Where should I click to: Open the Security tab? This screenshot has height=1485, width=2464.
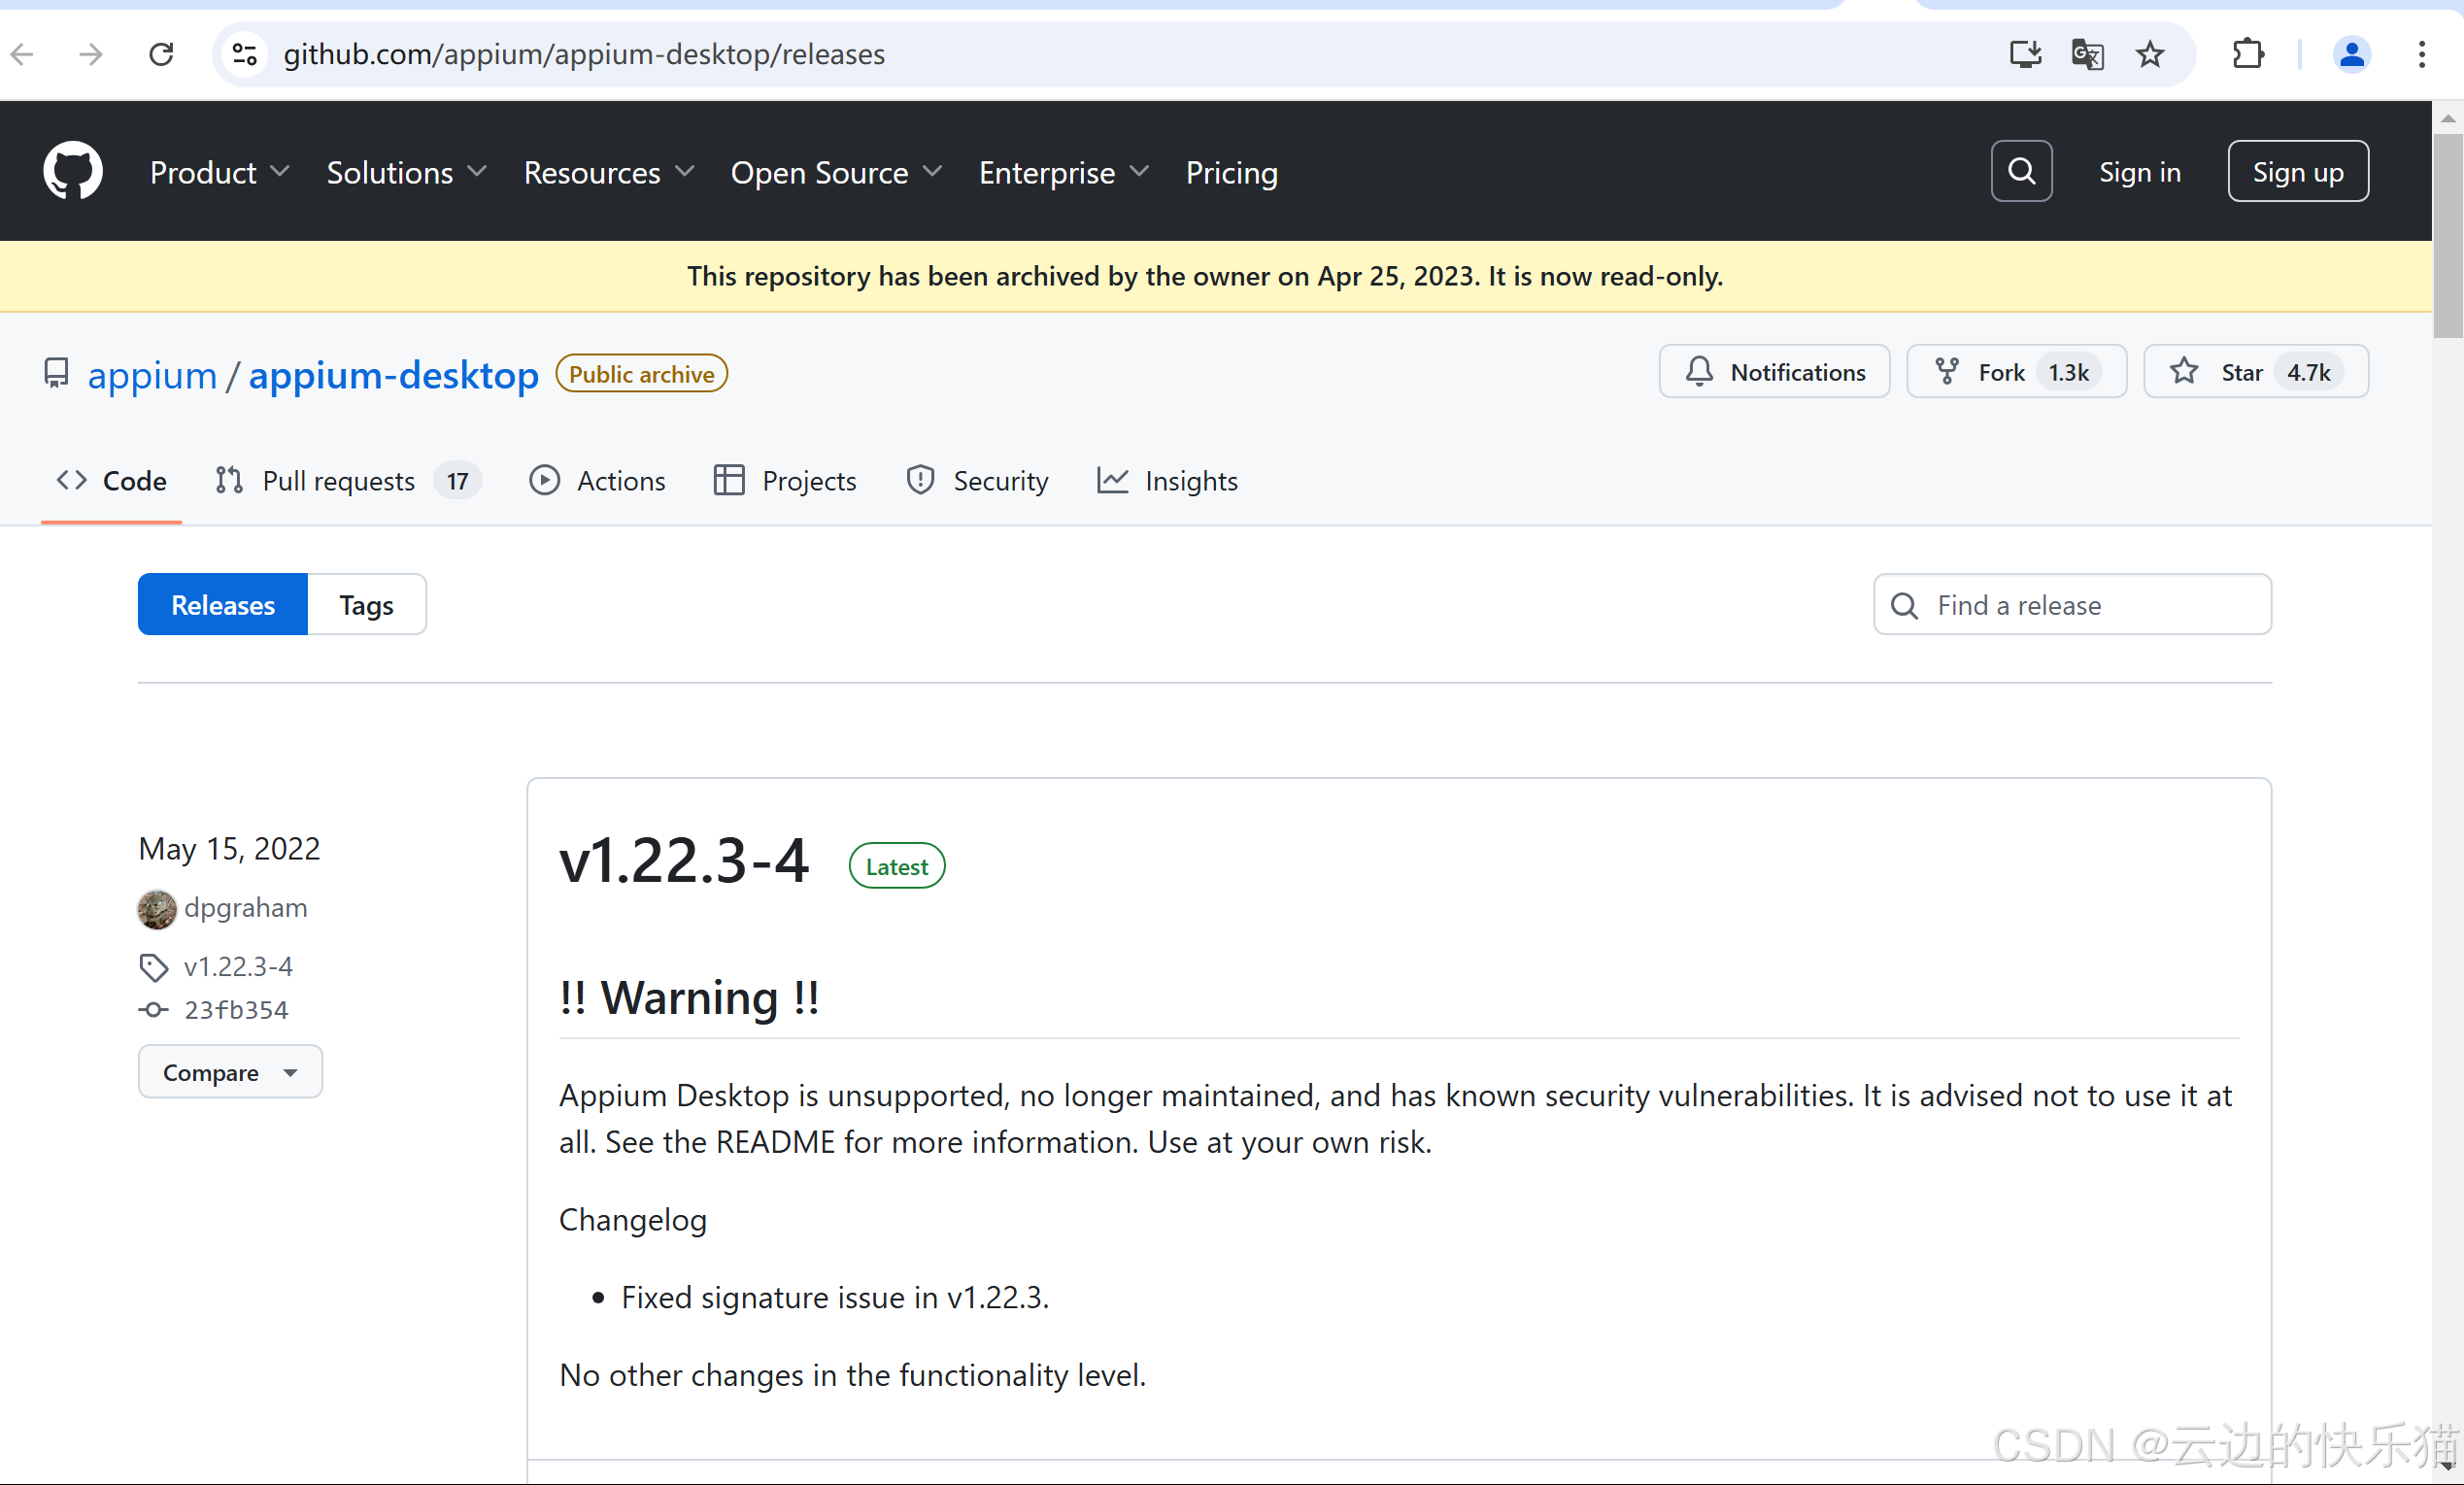coord(977,481)
